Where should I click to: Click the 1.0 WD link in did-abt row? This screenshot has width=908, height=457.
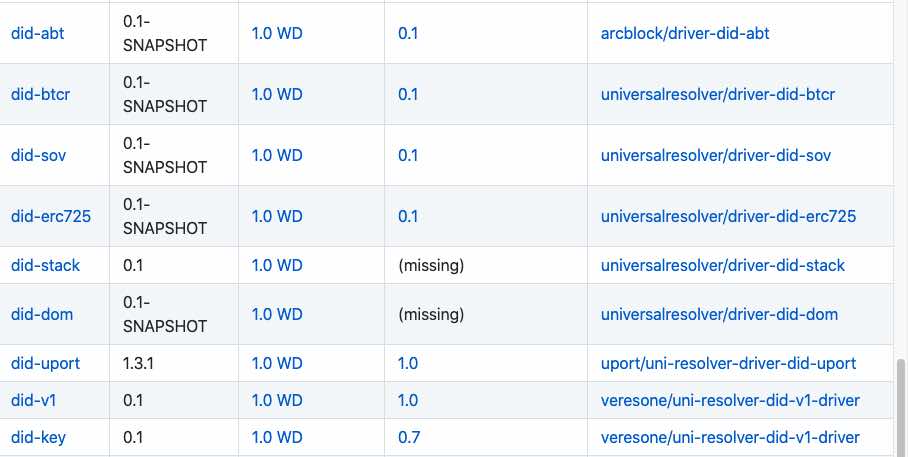pos(277,33)
